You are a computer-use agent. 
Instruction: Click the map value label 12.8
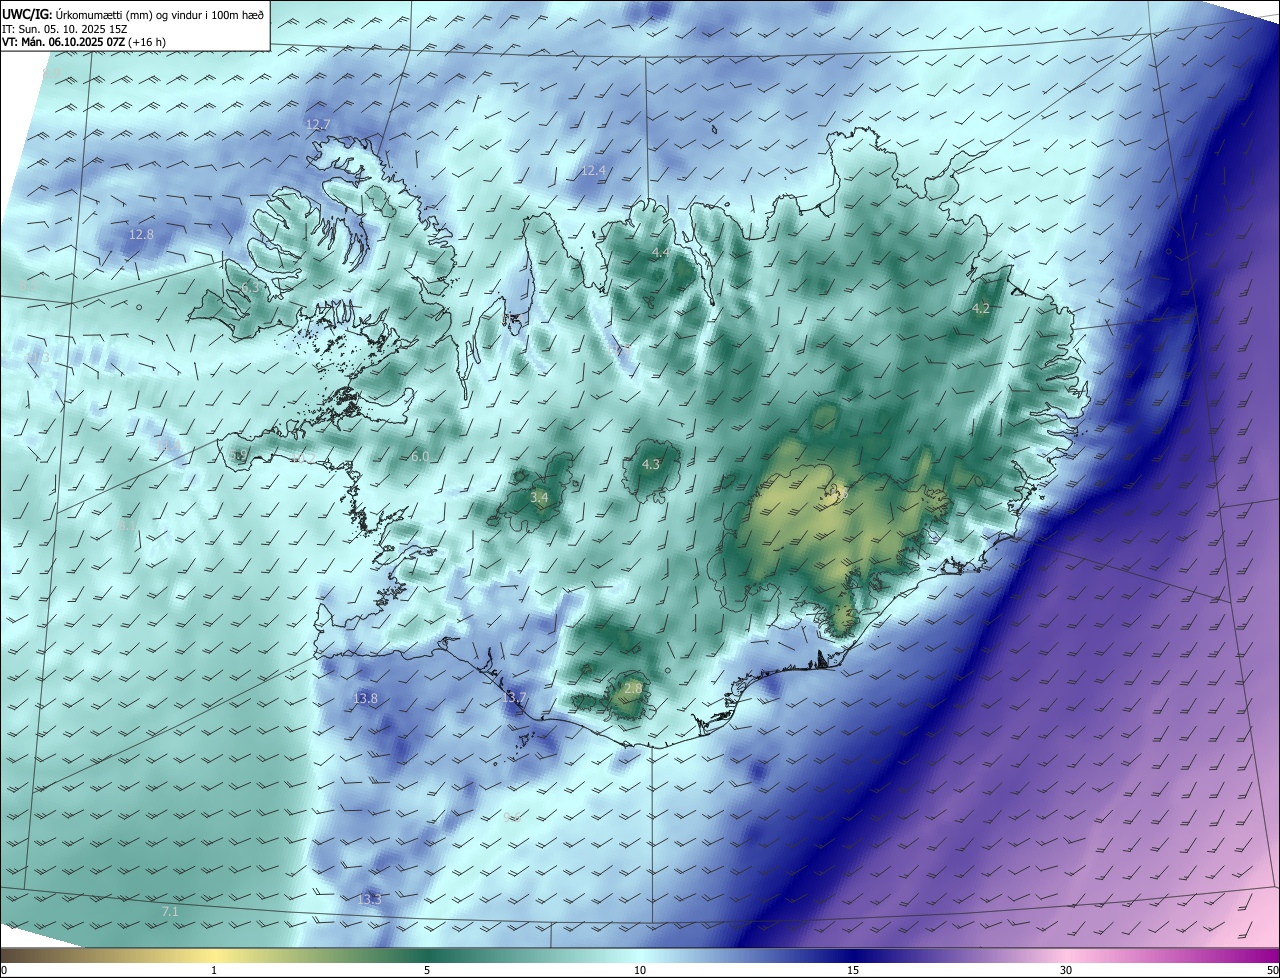tap(142, 235)
